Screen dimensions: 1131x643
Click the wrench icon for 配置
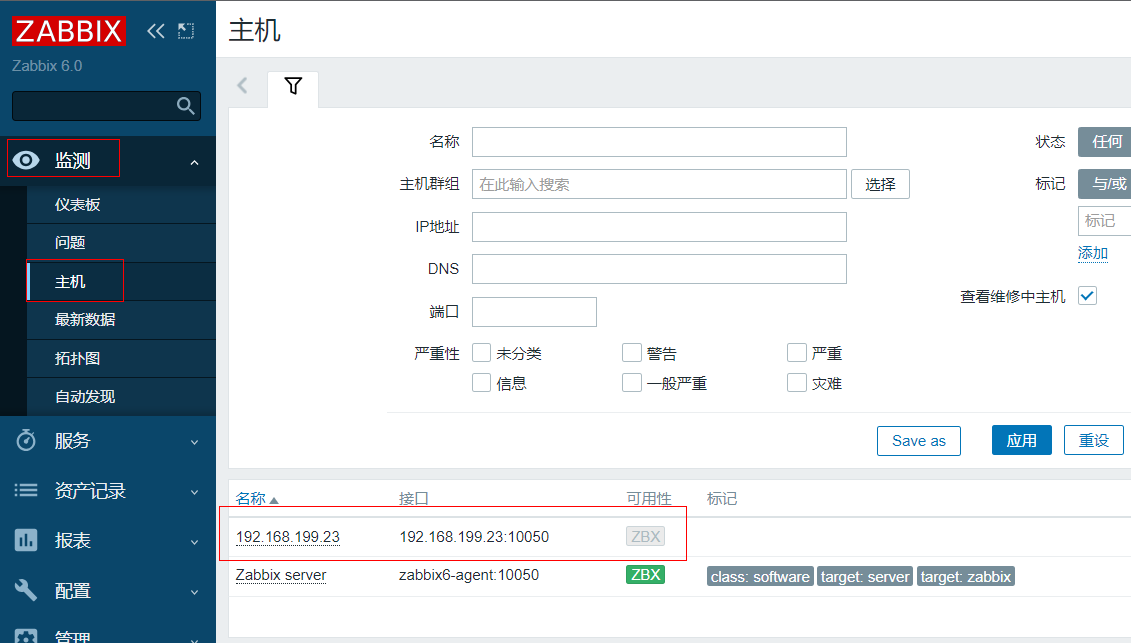[26, 590]
